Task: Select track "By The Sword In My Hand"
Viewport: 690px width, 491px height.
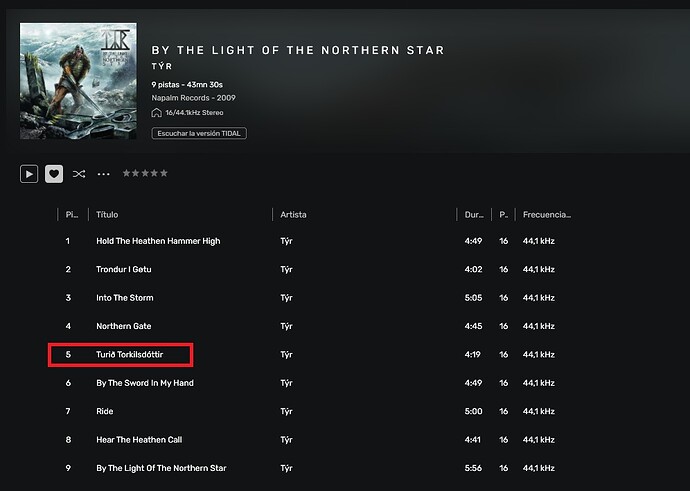Action: [x=145, y=383]
